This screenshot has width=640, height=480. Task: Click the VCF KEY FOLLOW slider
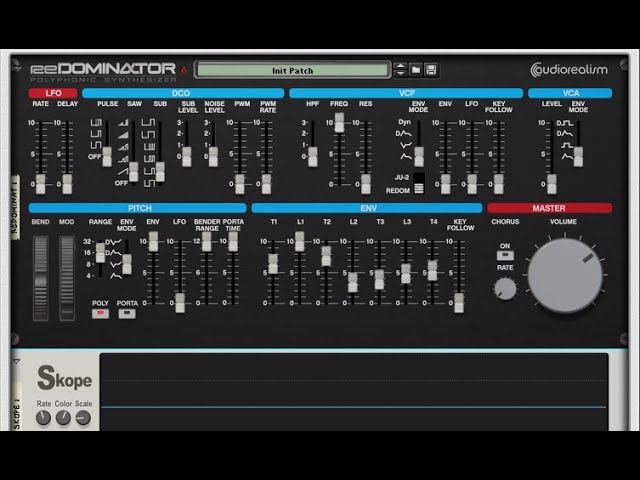(498, 184)
